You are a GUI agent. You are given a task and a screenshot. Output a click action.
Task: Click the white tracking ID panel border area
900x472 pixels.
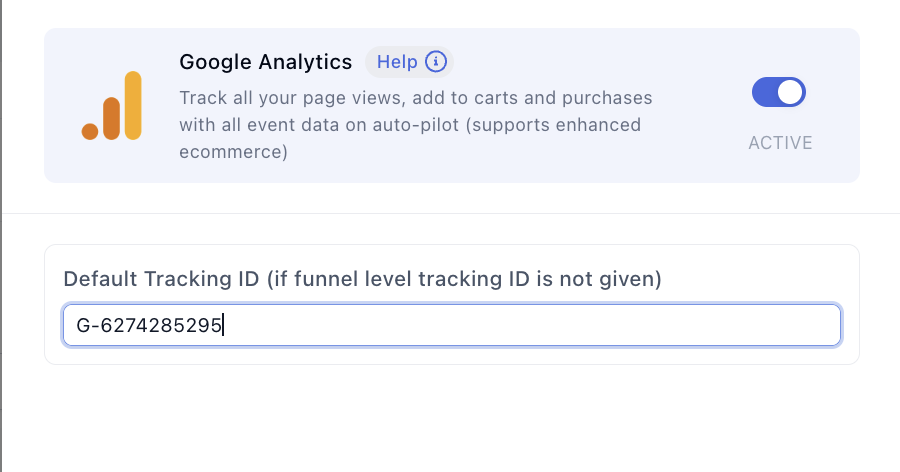452,355
